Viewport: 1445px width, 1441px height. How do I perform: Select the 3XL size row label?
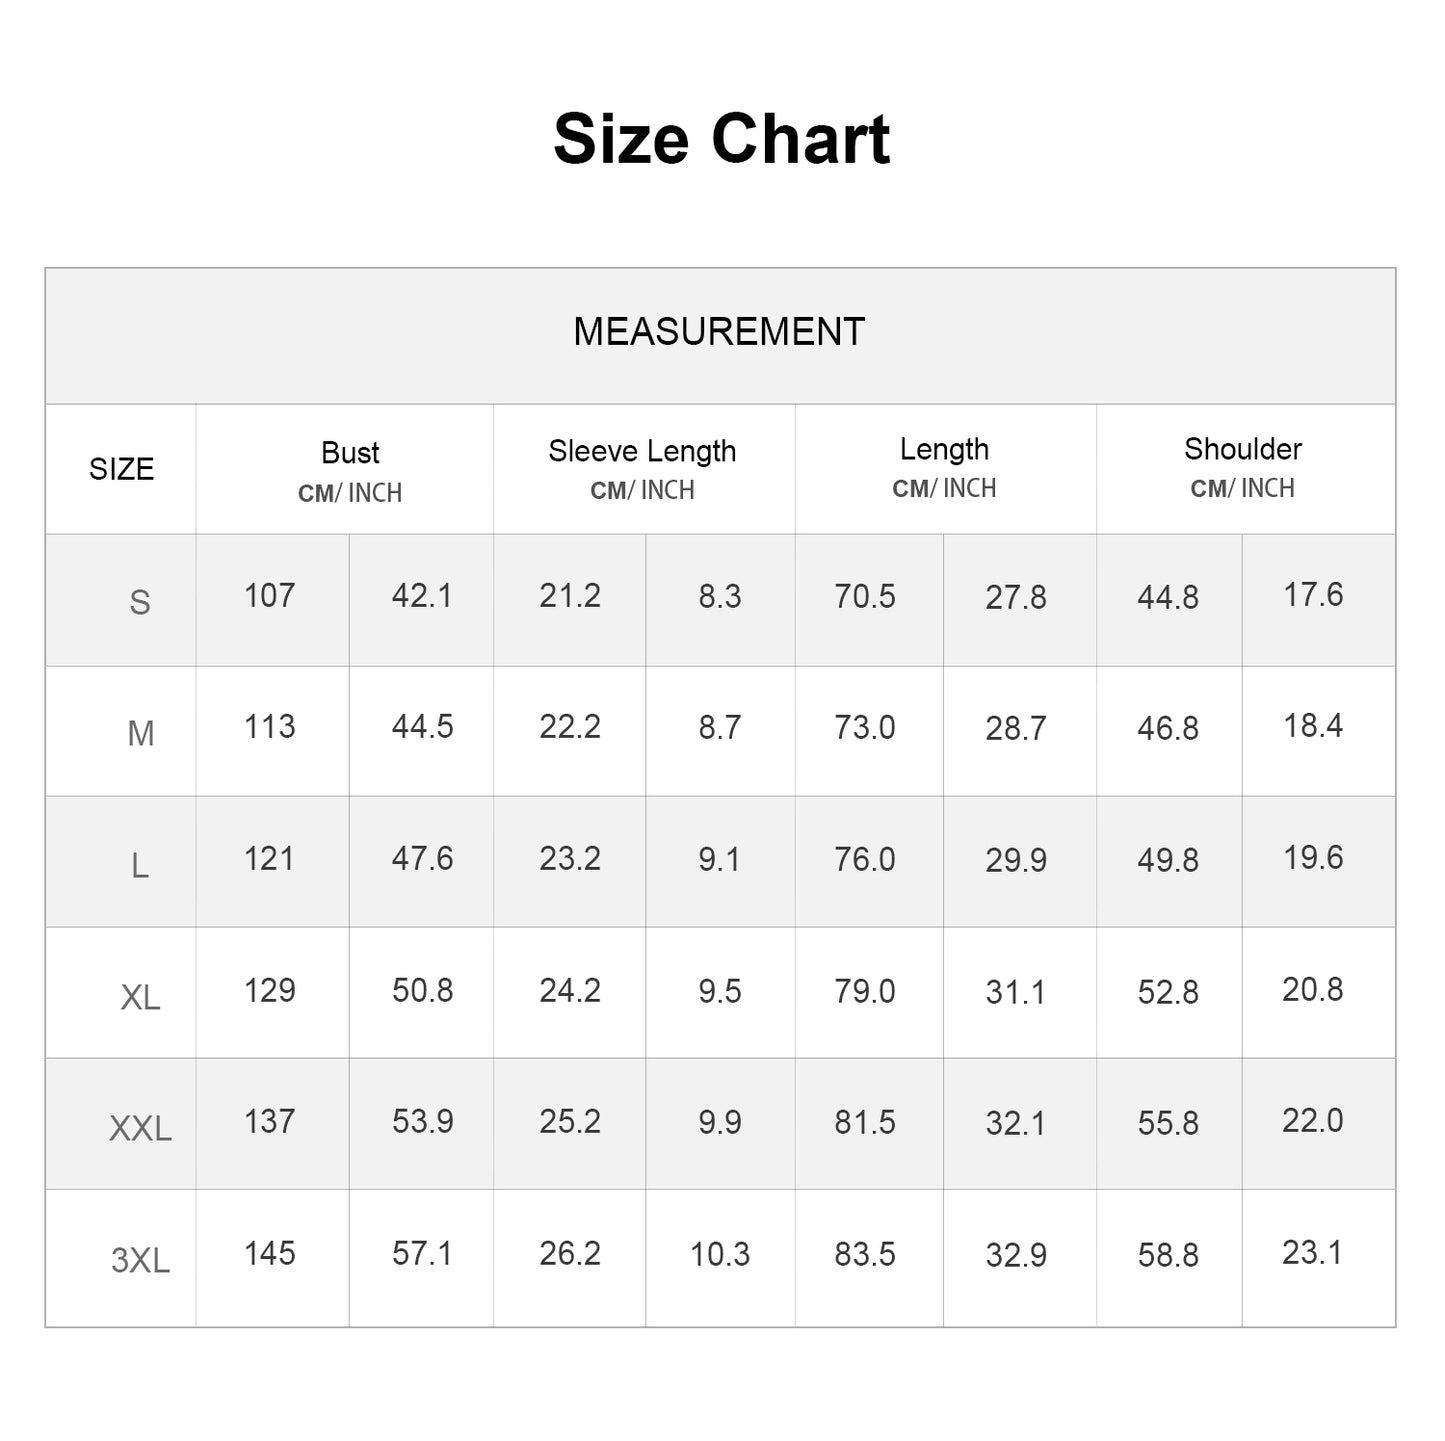(140, 1260)
